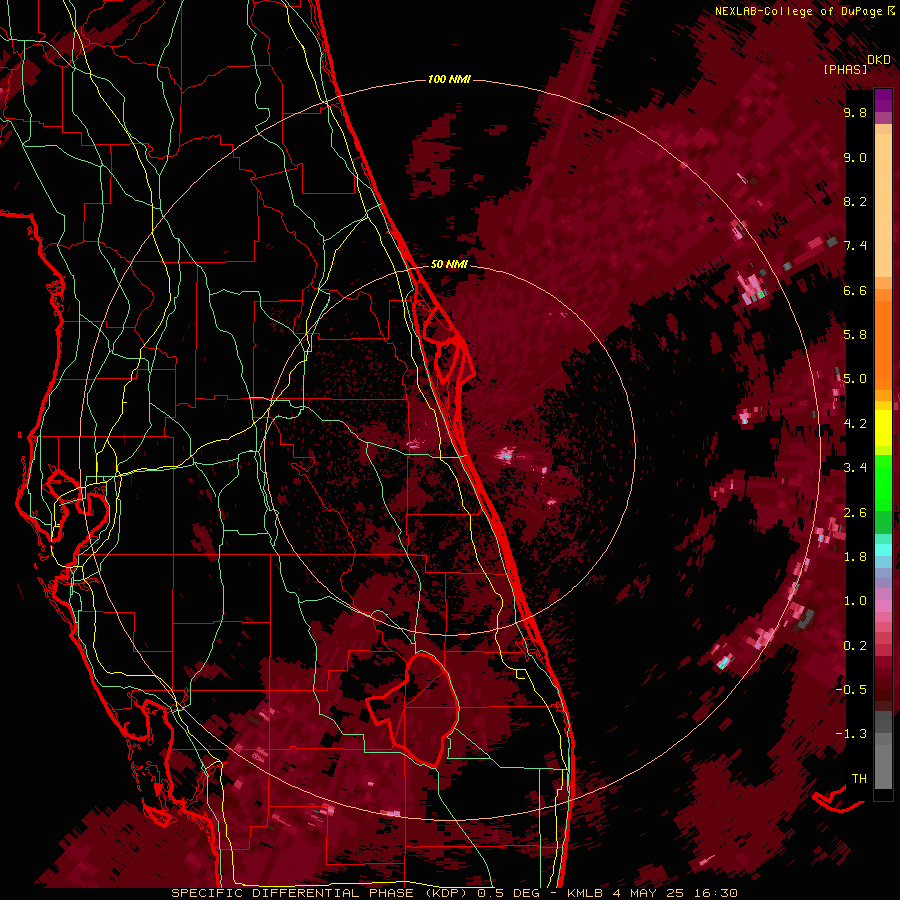Click the TH threshold label on scale

point(859,778)
